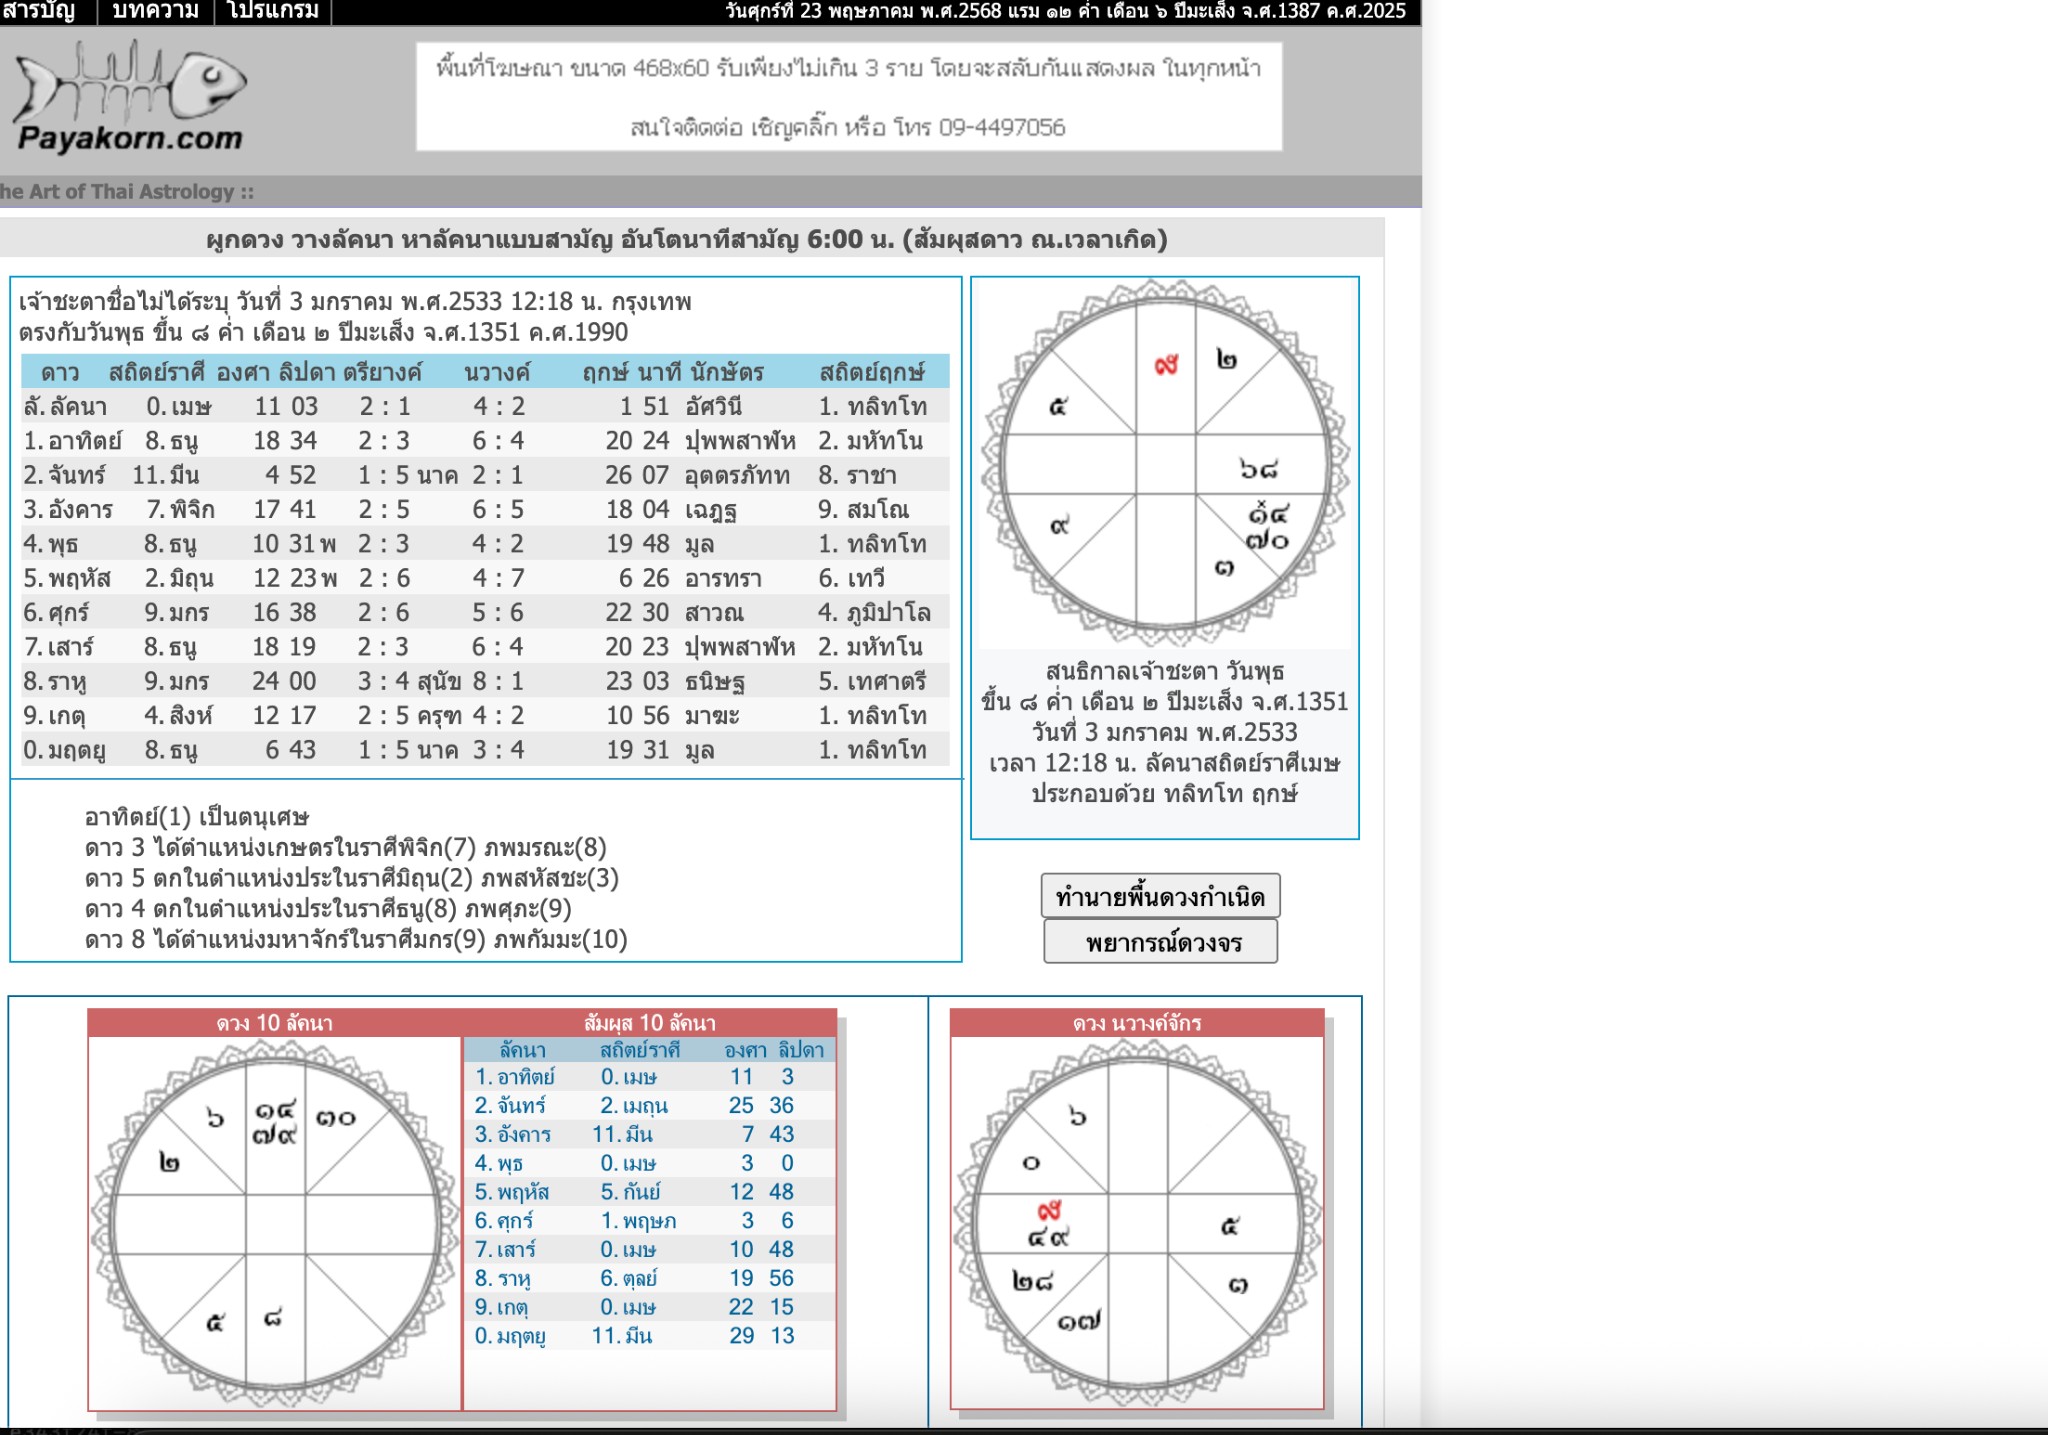
Task: Click the อารทรา nakshatra cell
Action: click(x=724, y=578)
